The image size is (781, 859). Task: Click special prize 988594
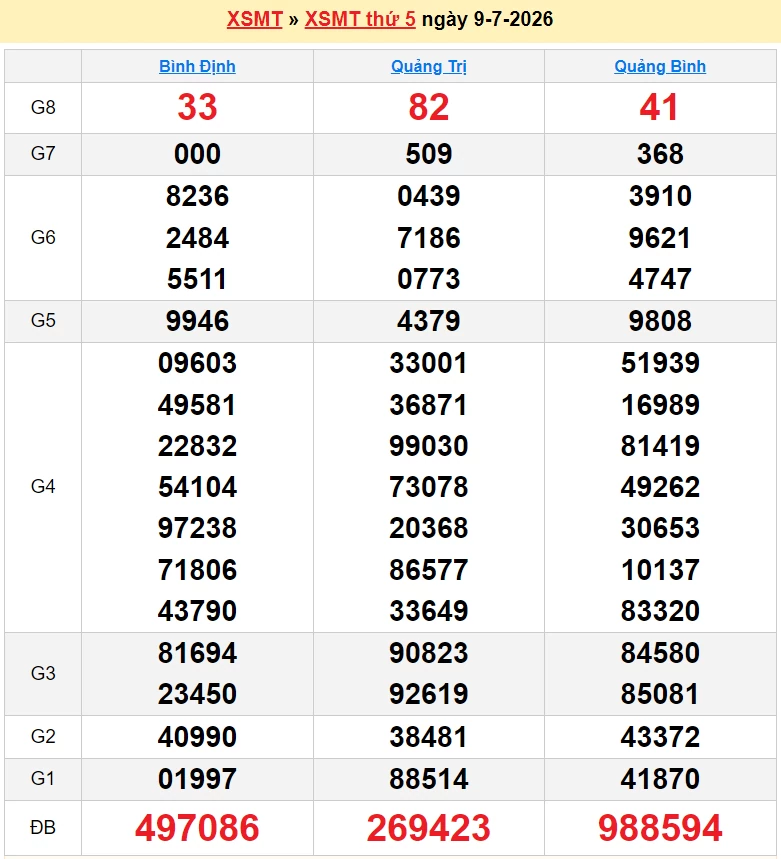660,828
